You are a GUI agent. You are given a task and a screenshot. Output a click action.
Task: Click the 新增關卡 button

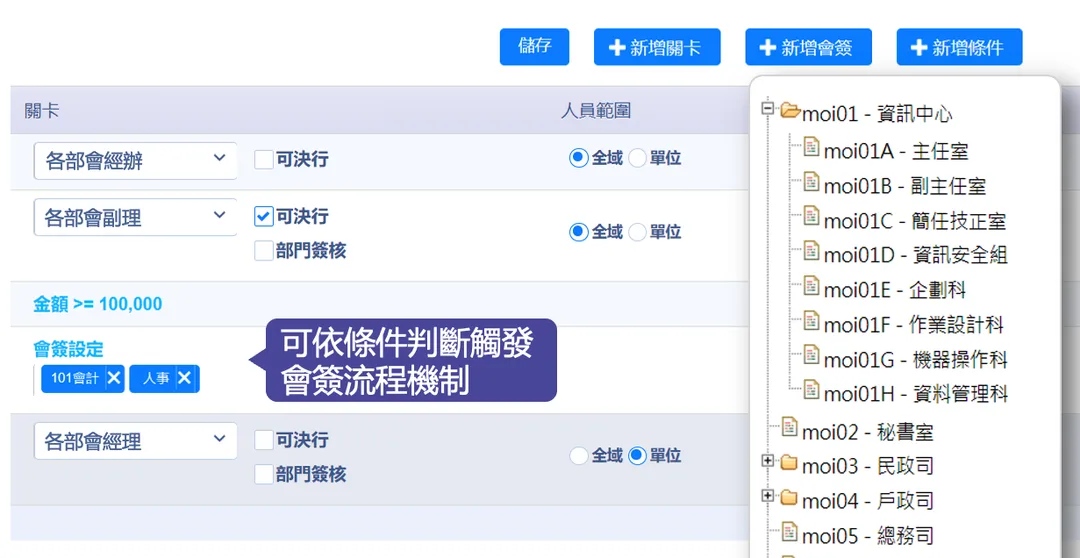click(657, 47)
